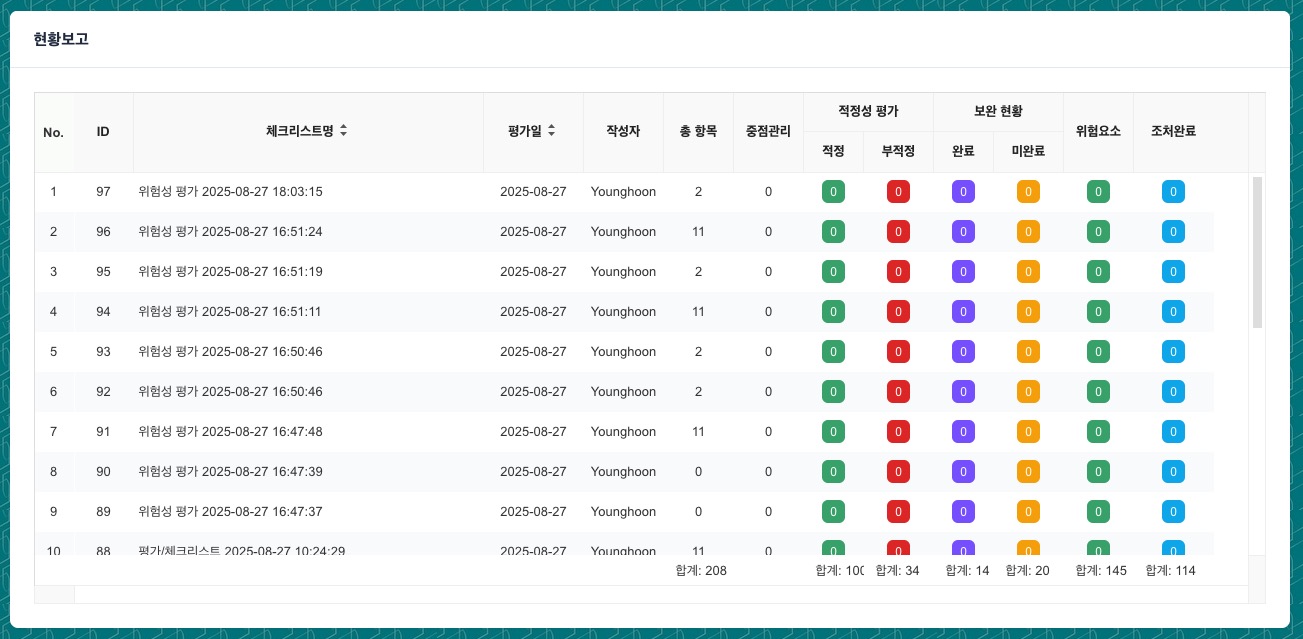
Task: Click the green 적정 badge for ID 97
Action: point(833,192)
